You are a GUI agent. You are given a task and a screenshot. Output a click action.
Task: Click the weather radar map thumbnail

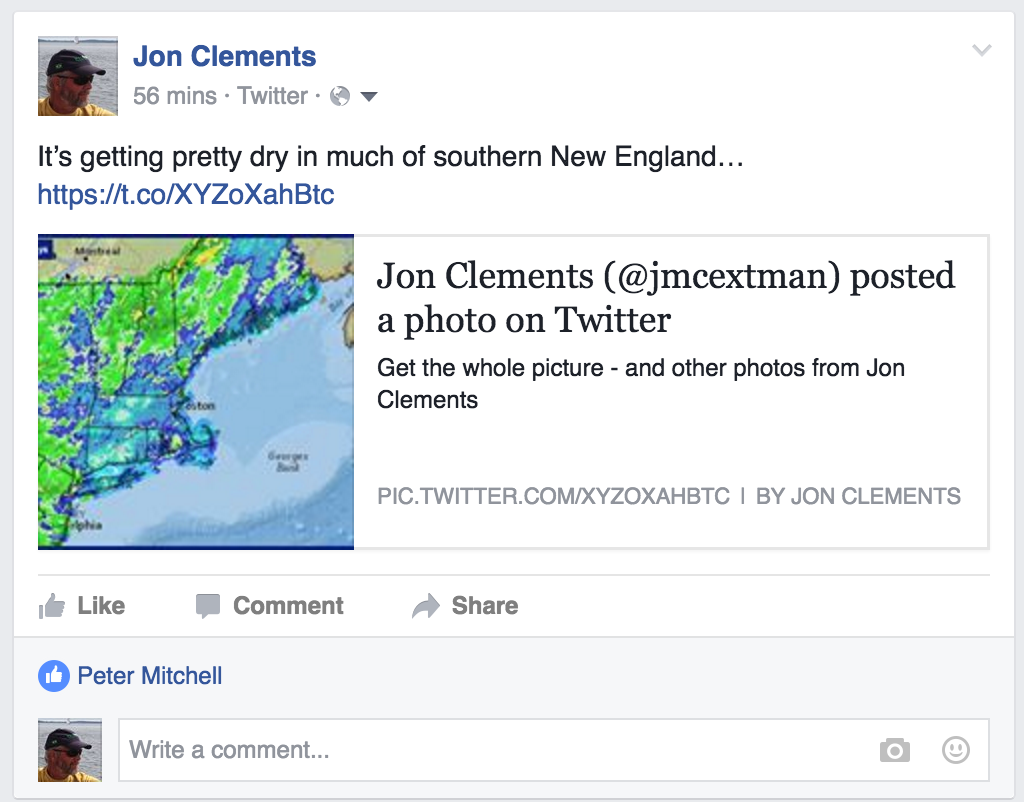[x=196, y=392]
